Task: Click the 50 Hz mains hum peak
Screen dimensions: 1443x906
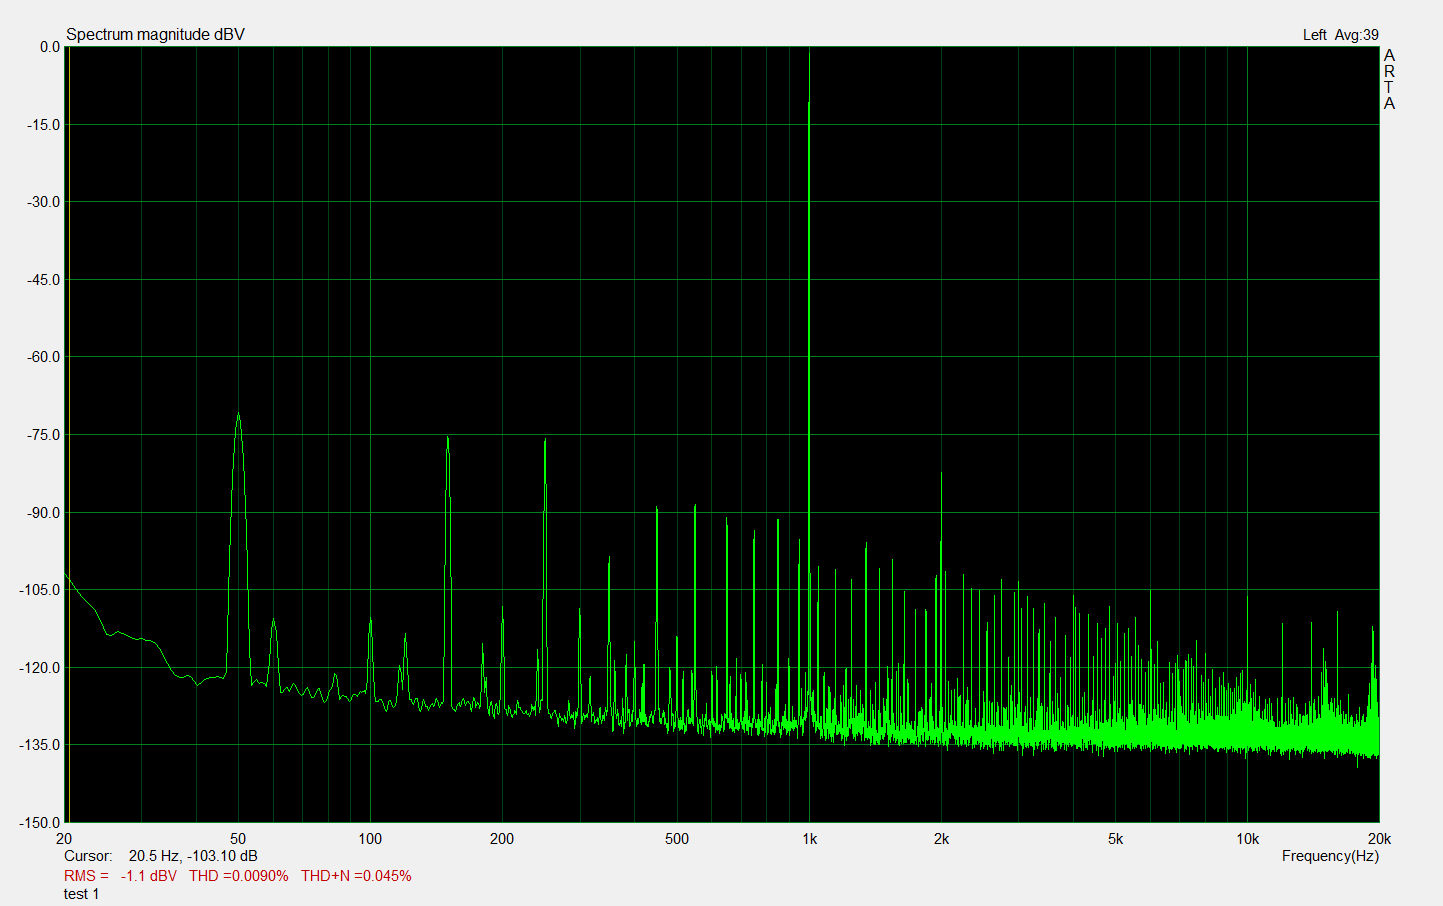Action: [x=238, y=414]
